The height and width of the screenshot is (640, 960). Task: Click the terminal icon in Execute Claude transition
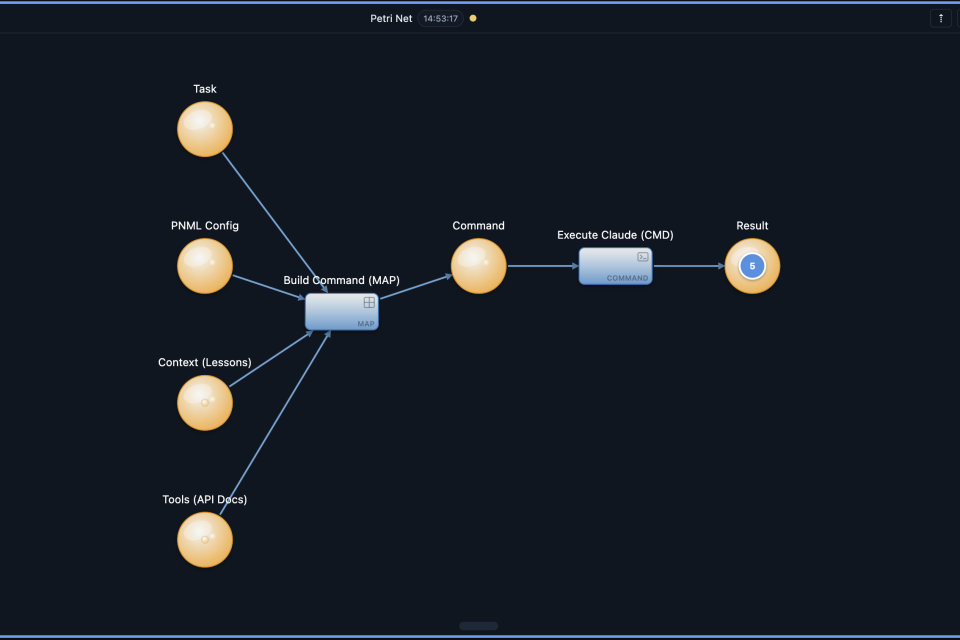click(x=643, y=257)
